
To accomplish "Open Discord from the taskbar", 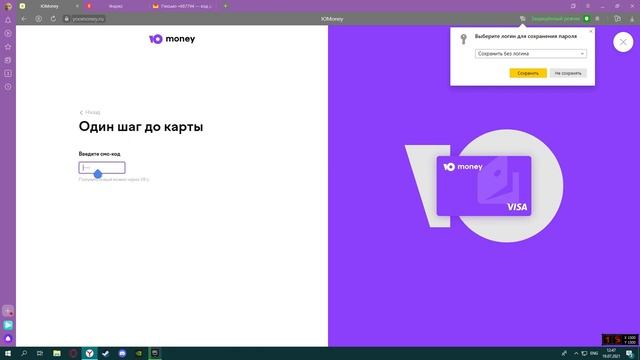I will coord(122,353).
